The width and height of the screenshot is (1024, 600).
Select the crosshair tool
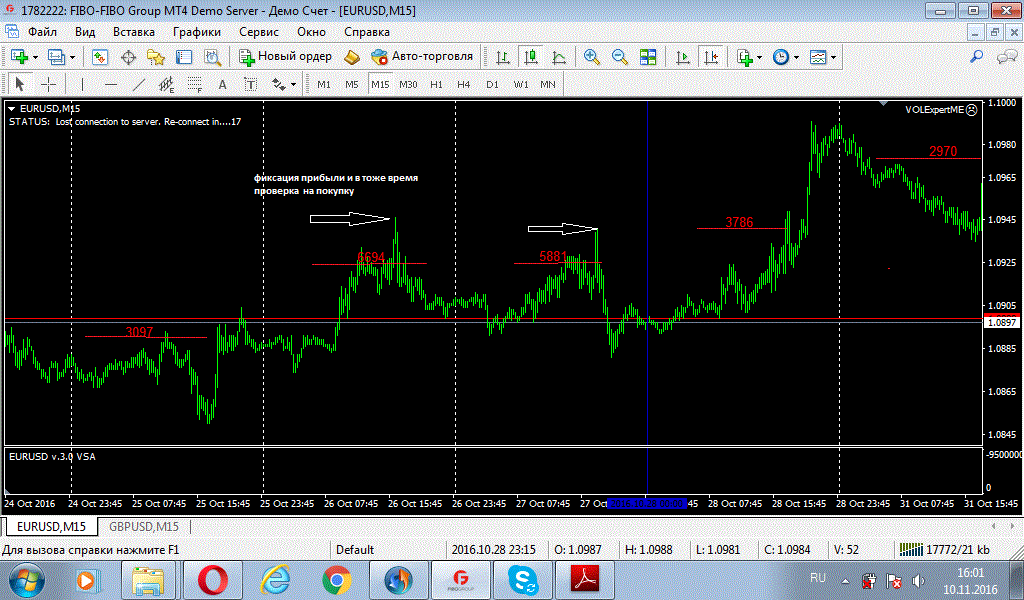click(x=48, y=84)
